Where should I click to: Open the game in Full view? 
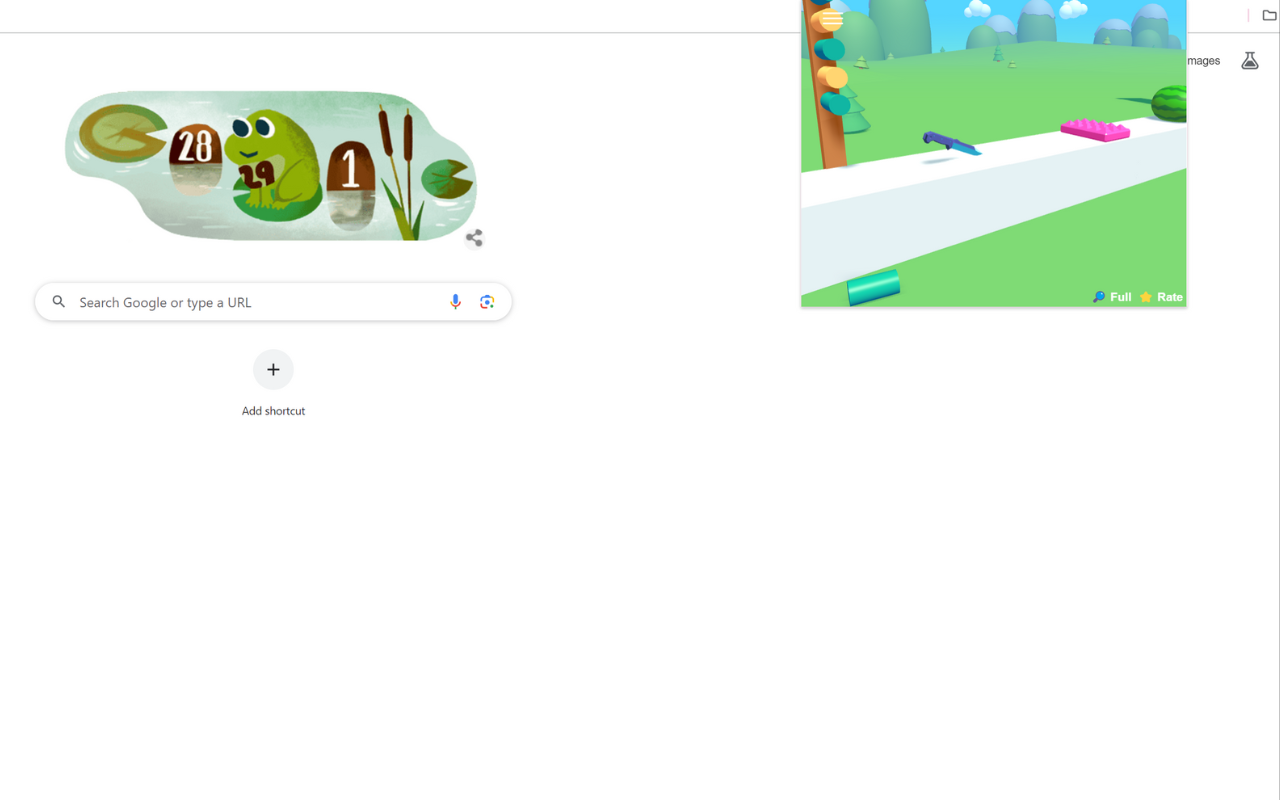(x=1112, y=297)
